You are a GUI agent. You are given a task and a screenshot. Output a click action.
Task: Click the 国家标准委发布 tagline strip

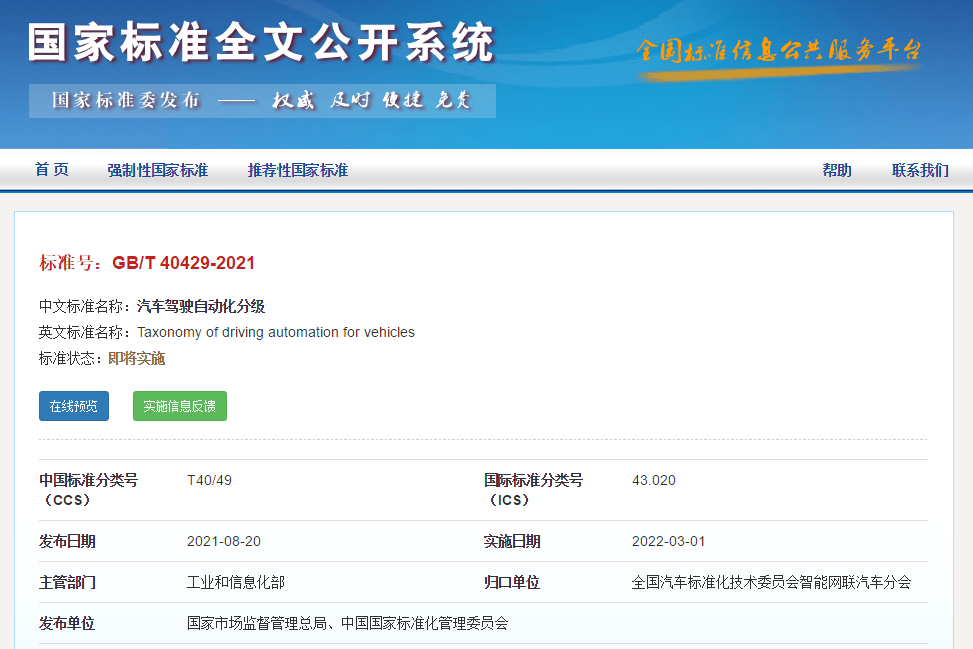tap(262, 100)
